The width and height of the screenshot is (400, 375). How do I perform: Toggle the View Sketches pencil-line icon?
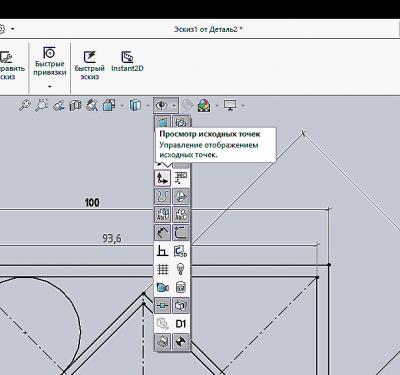click(x=163, y=232)
